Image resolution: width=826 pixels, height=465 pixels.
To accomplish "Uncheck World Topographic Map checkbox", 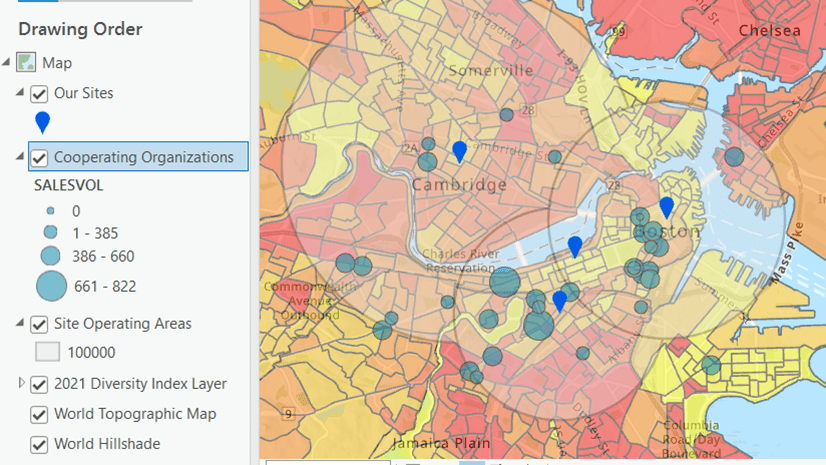I will (x=39, y=414).
